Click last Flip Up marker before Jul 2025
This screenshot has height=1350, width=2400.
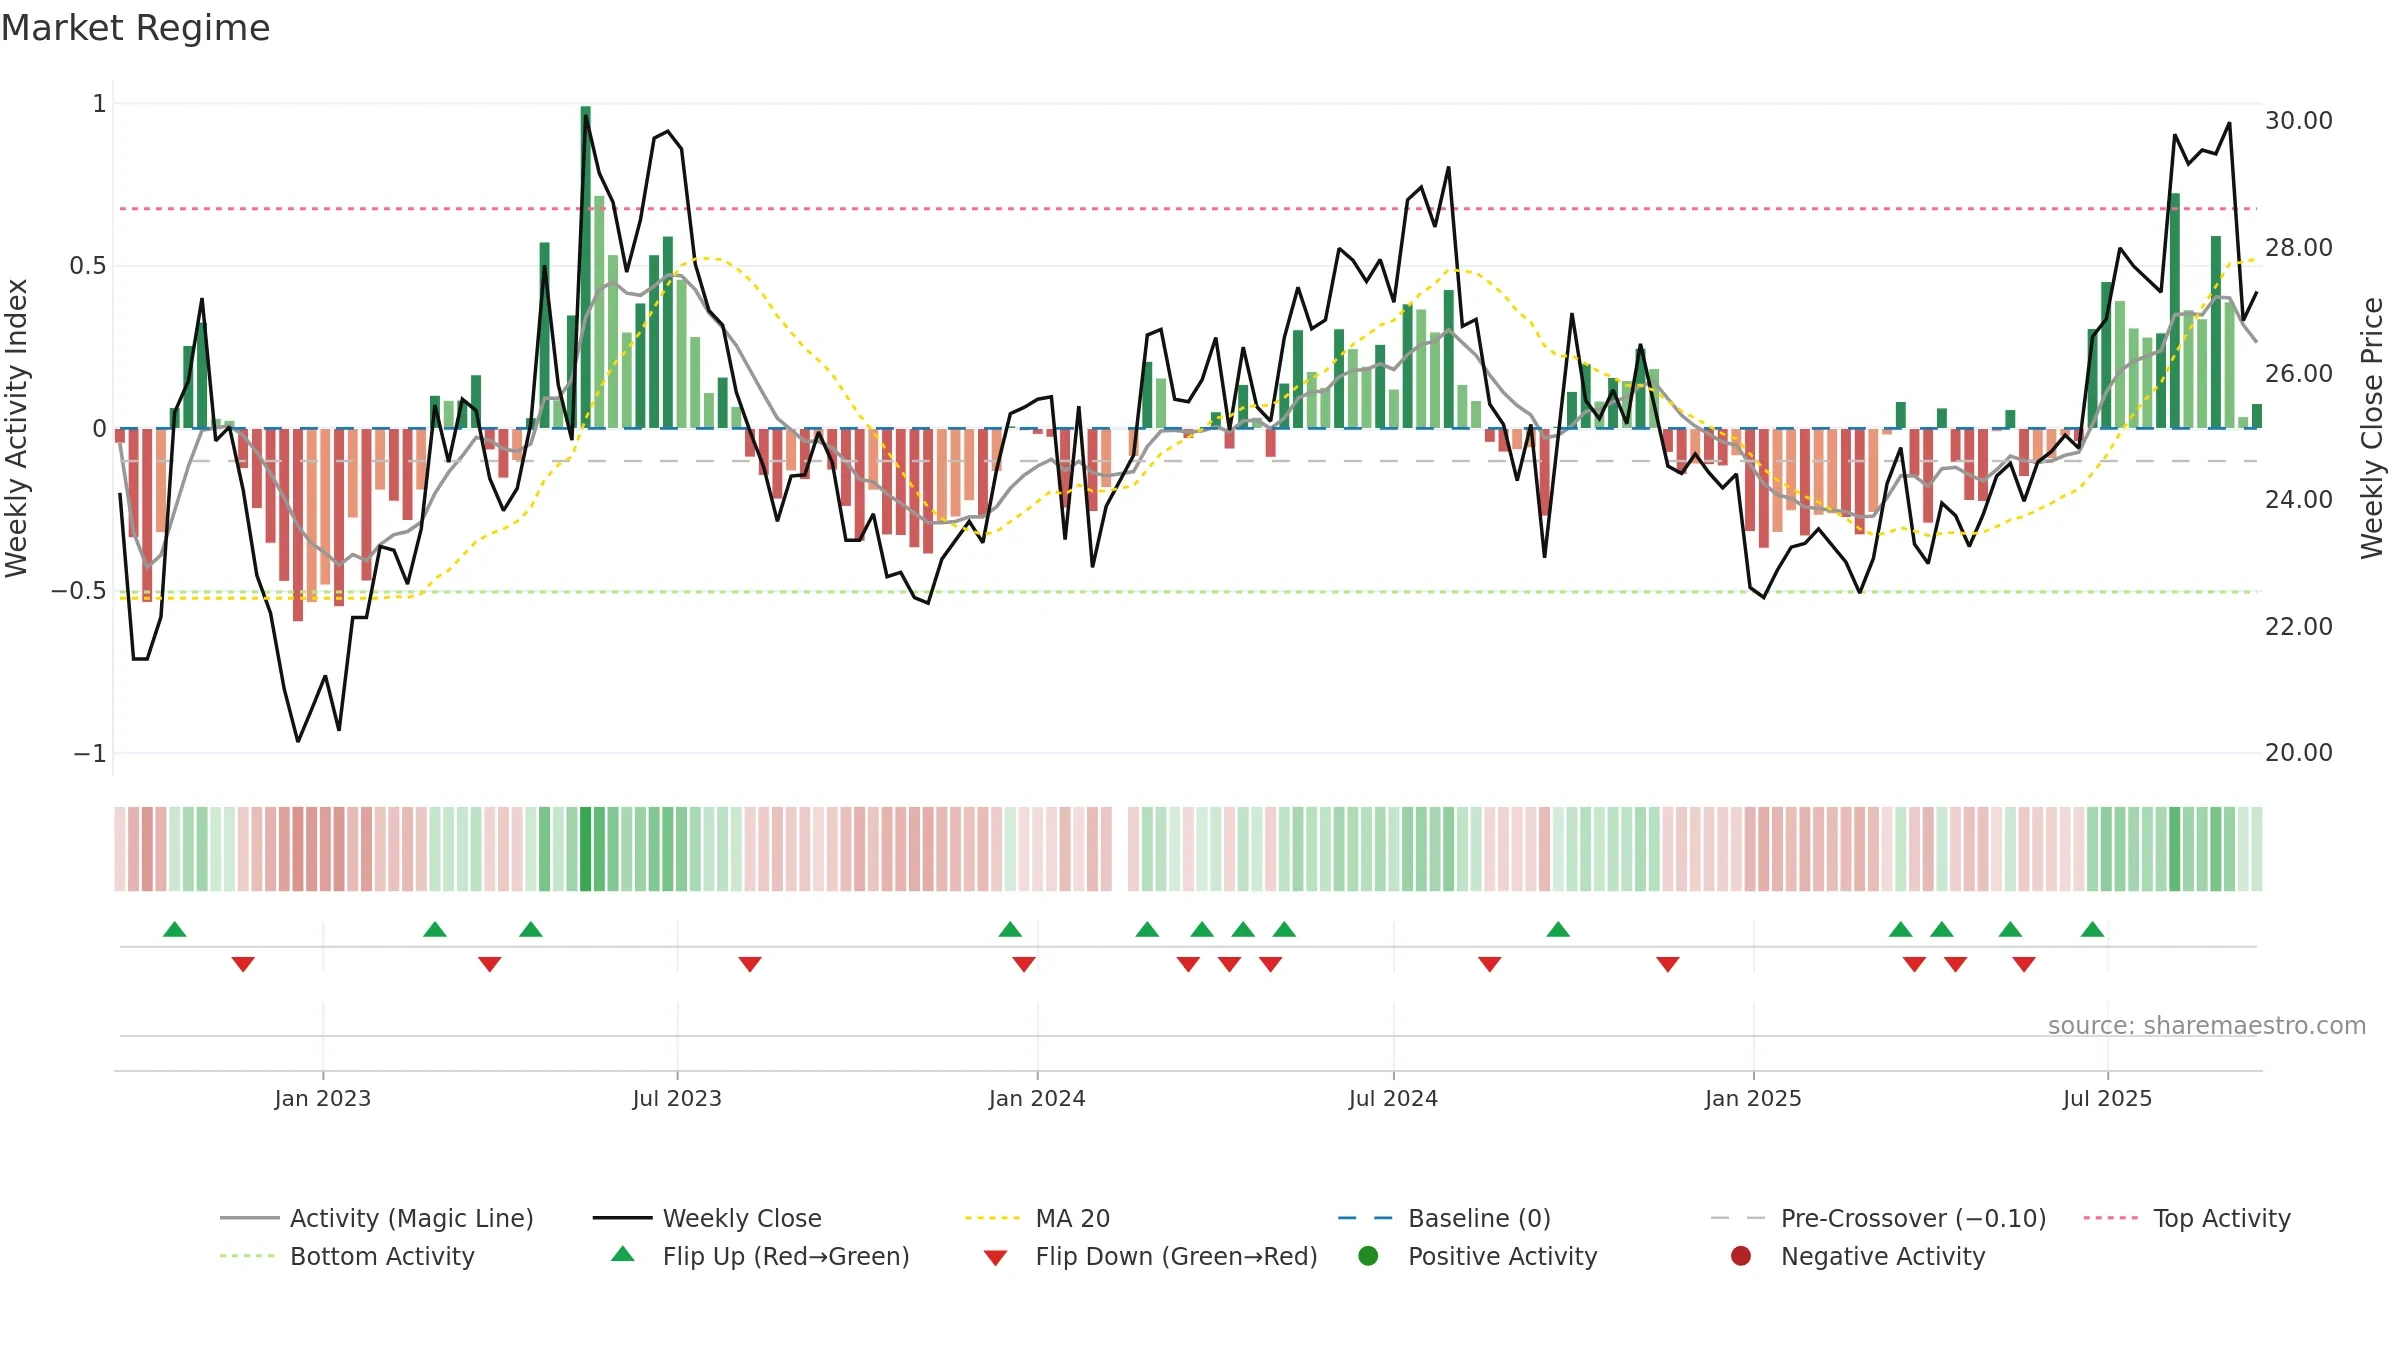(2092, 929)
